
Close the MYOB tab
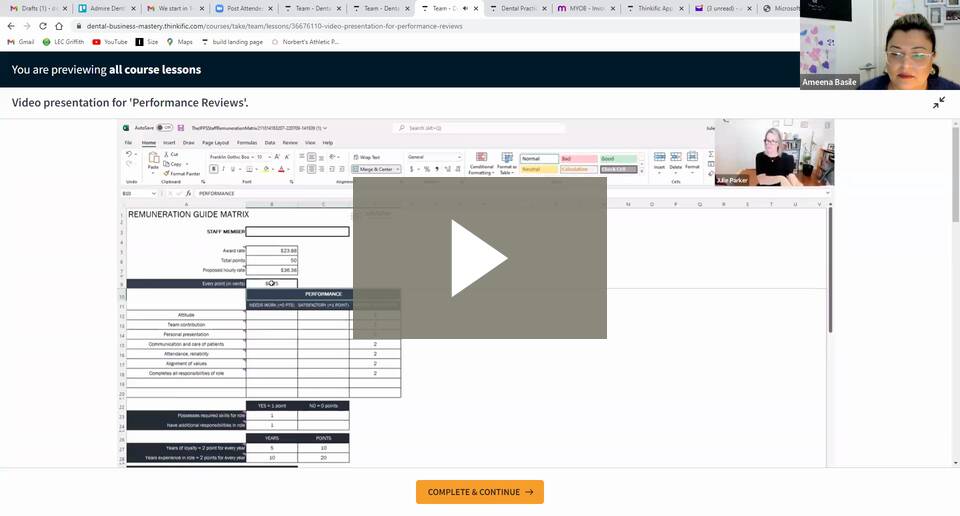pos(613,9)
